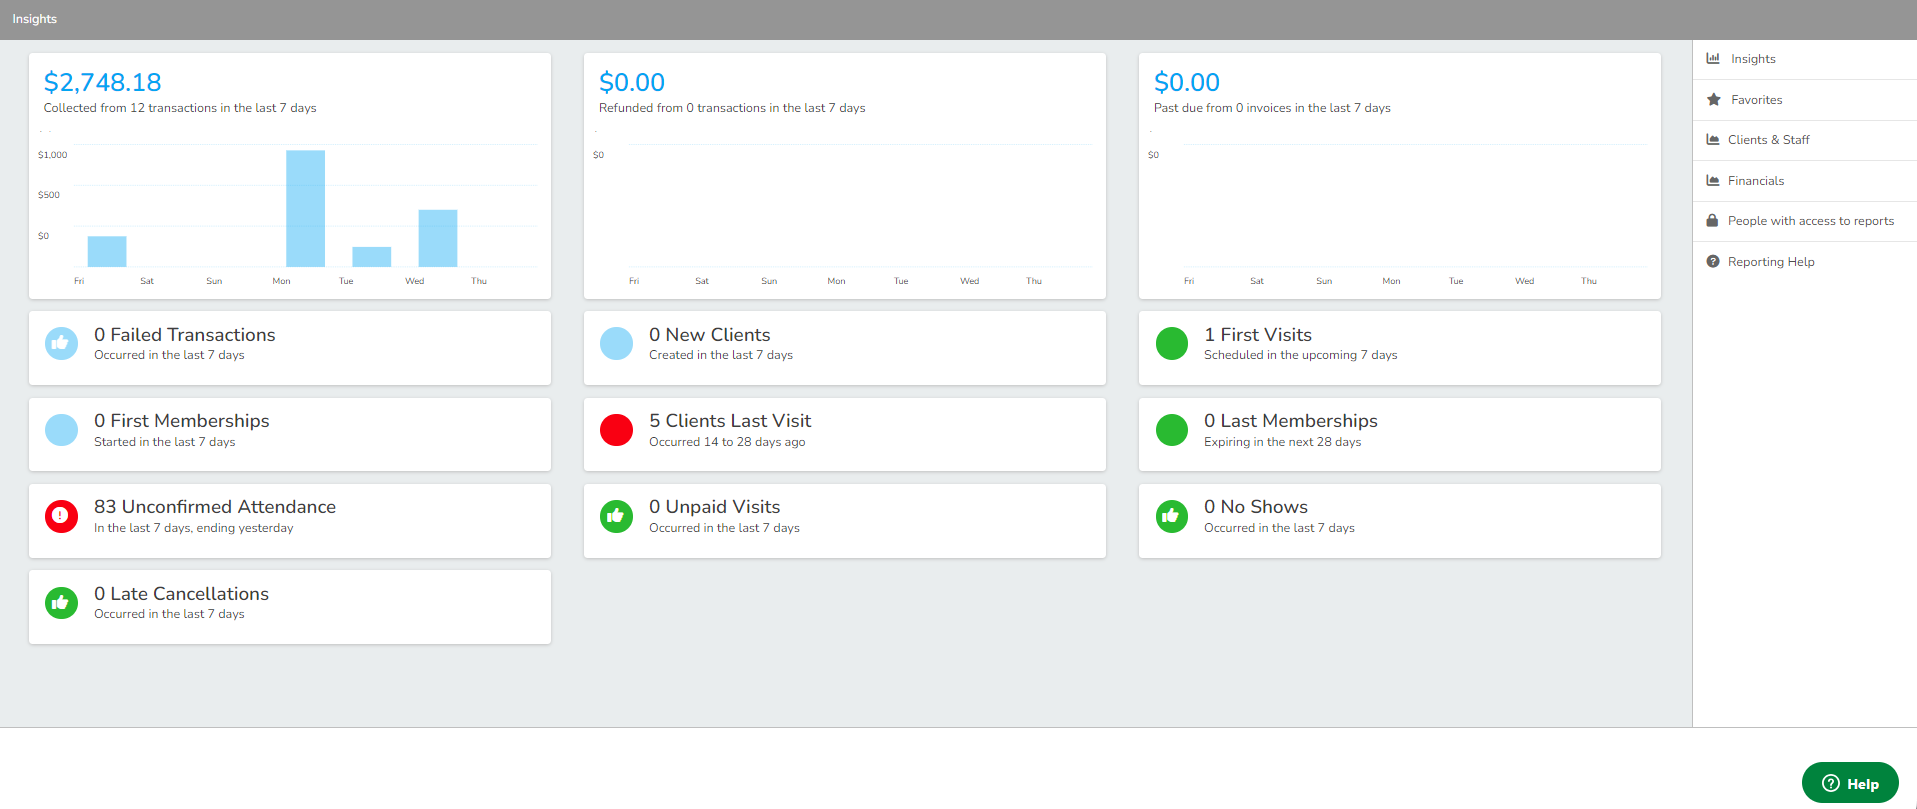
Task: Click the red circle for Clients Last Visit
Action: point(616,430)
